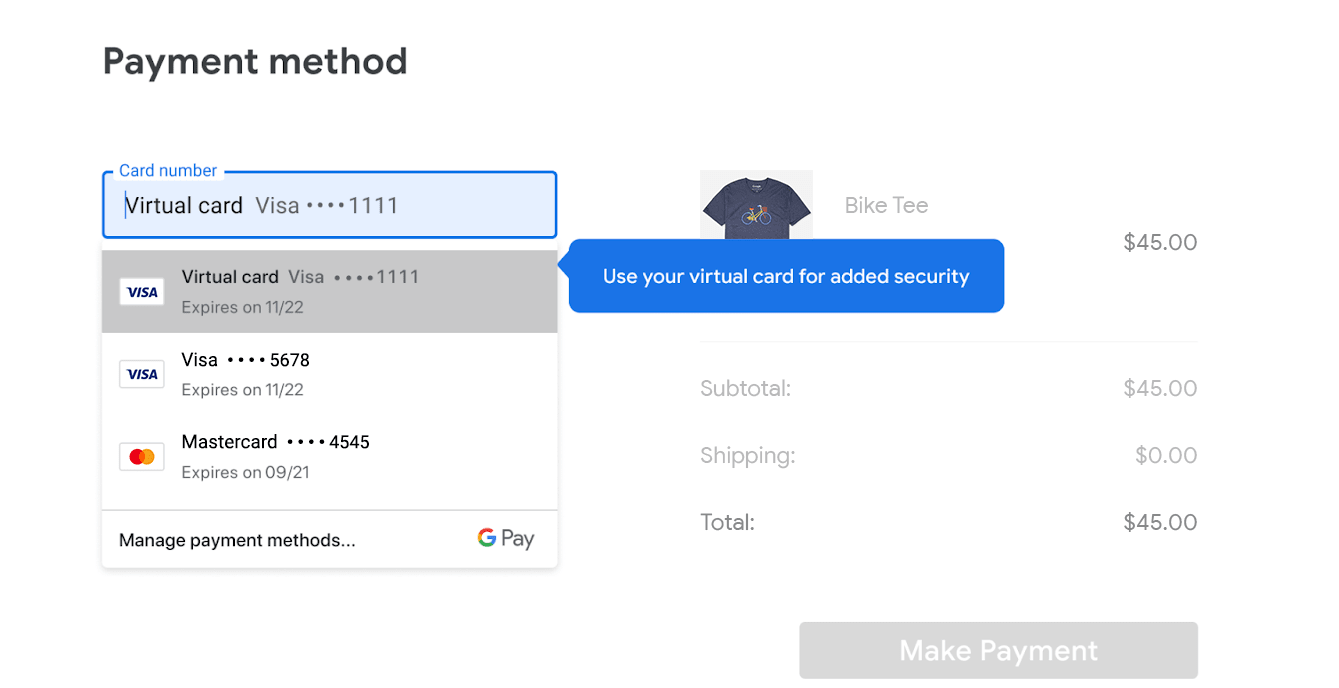The height and width of the screenshot is (688, 1339).
Task: Click the Bike Tee item price
Action: [1159, 242]
